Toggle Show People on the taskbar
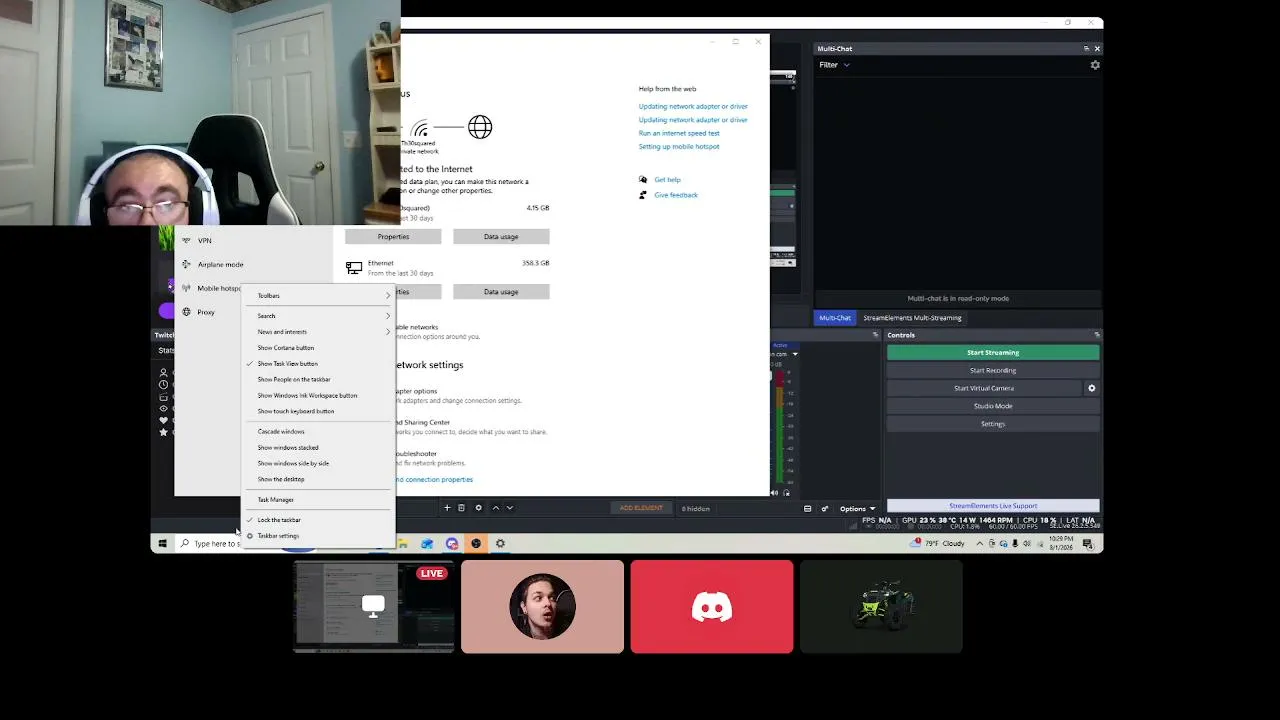 pos(294,380)
